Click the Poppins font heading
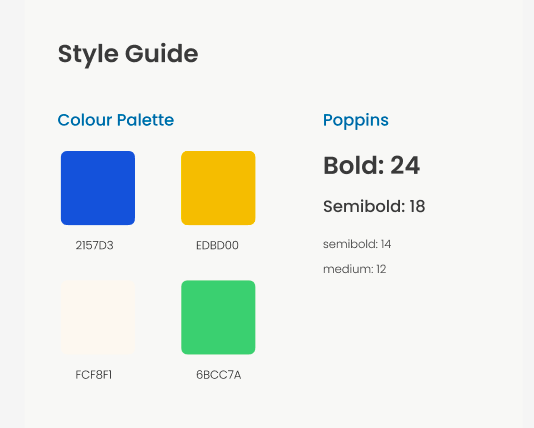Screen dimensions: 534x428 point(356,121)
